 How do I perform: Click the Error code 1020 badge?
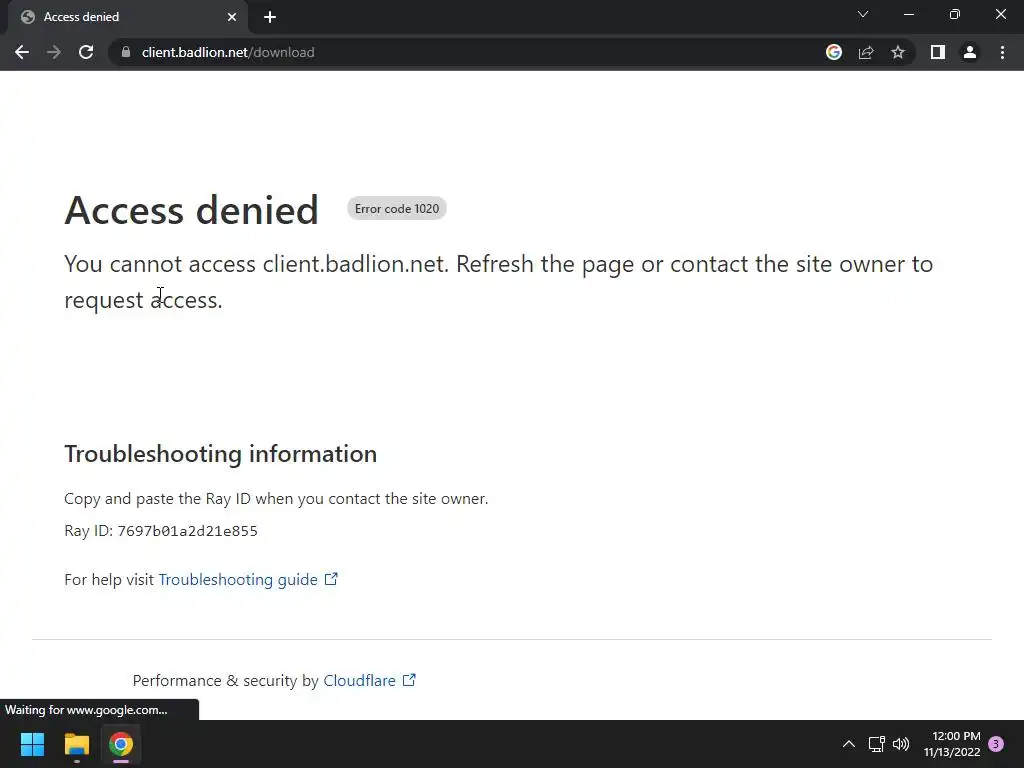(x=396, y=209)
